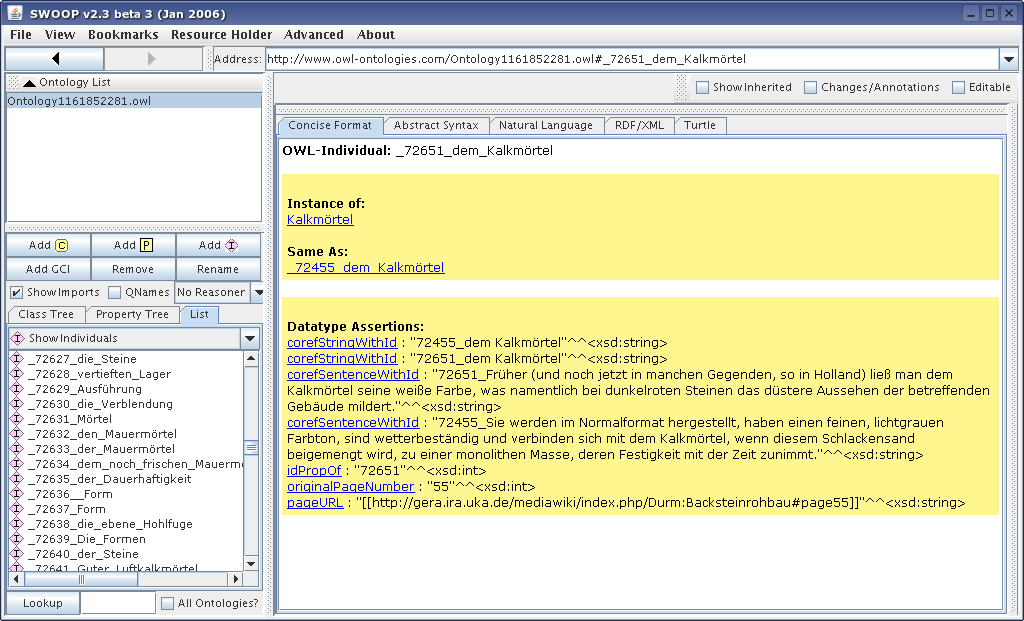Click the back navigation arrow
The height and width of the screenshot is (621, 1024).
[55, 59]
